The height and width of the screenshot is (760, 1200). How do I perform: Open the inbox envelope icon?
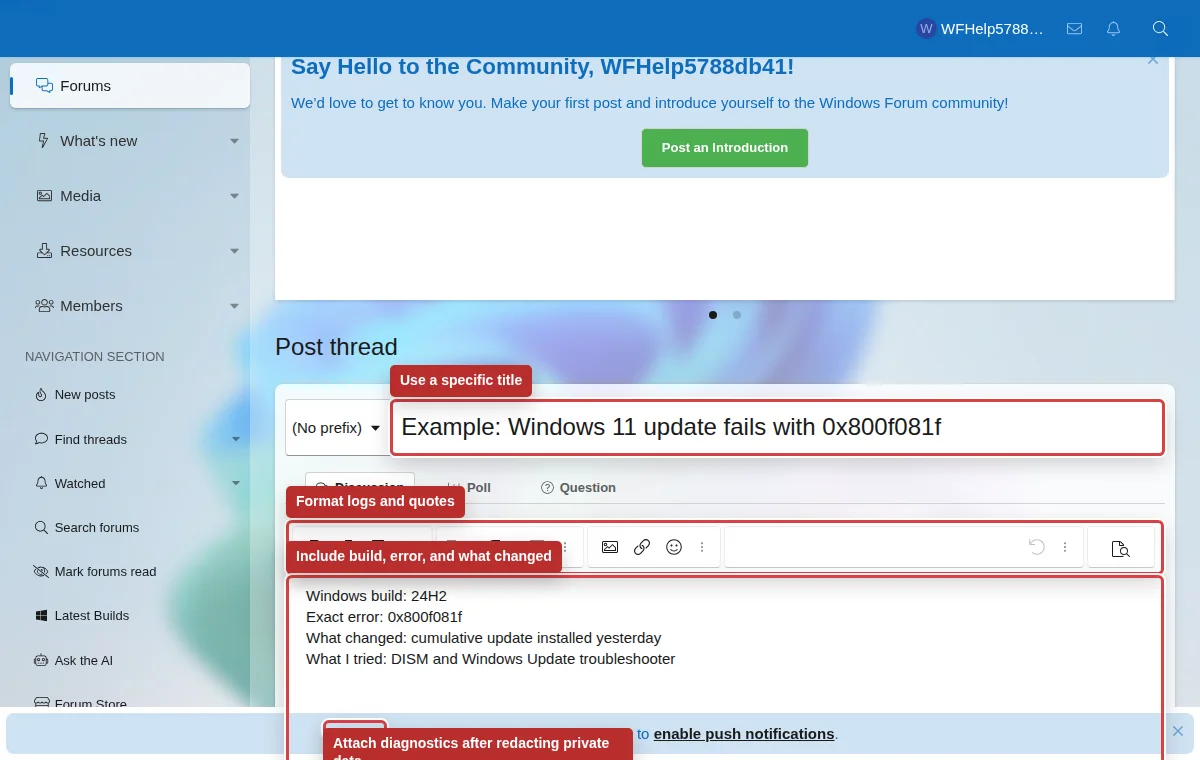[x=1074, y=29]
